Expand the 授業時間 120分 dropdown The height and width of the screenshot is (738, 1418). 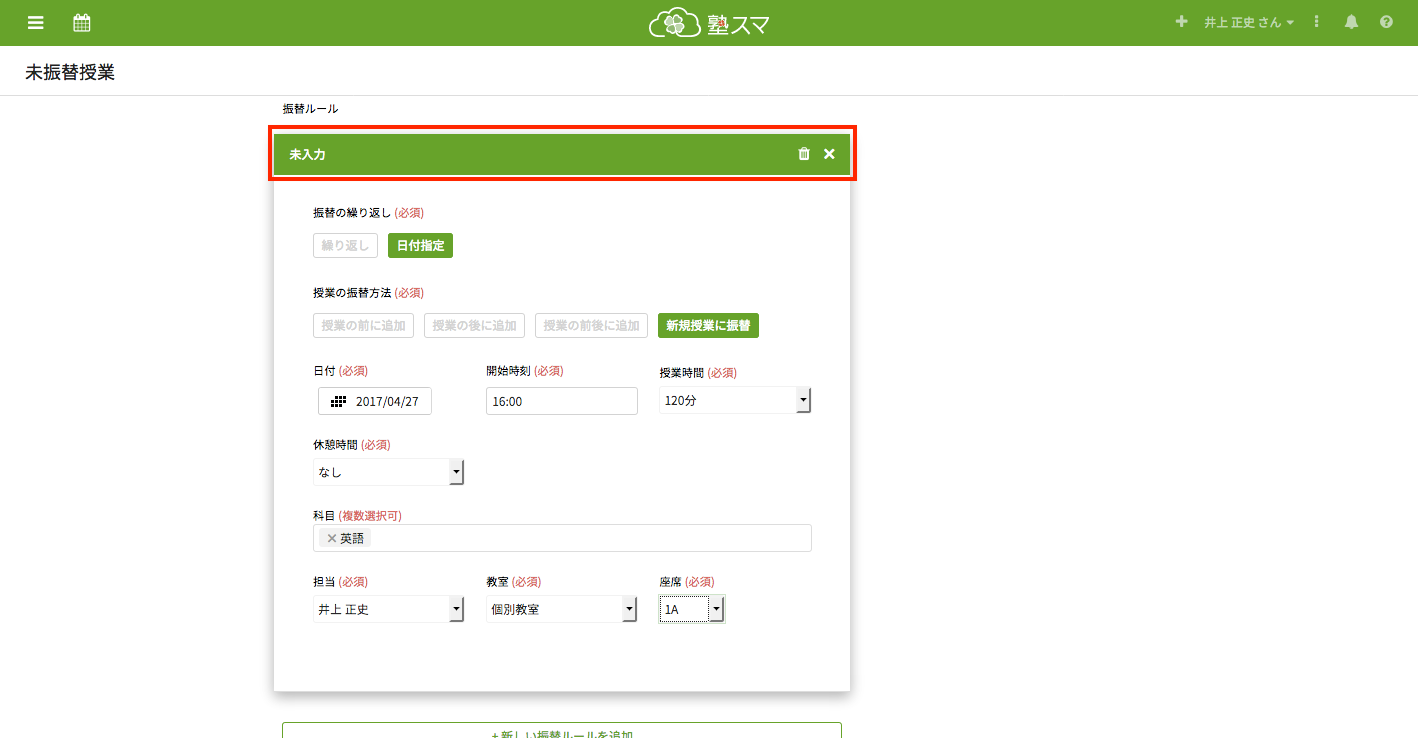(x=734, y=401)
